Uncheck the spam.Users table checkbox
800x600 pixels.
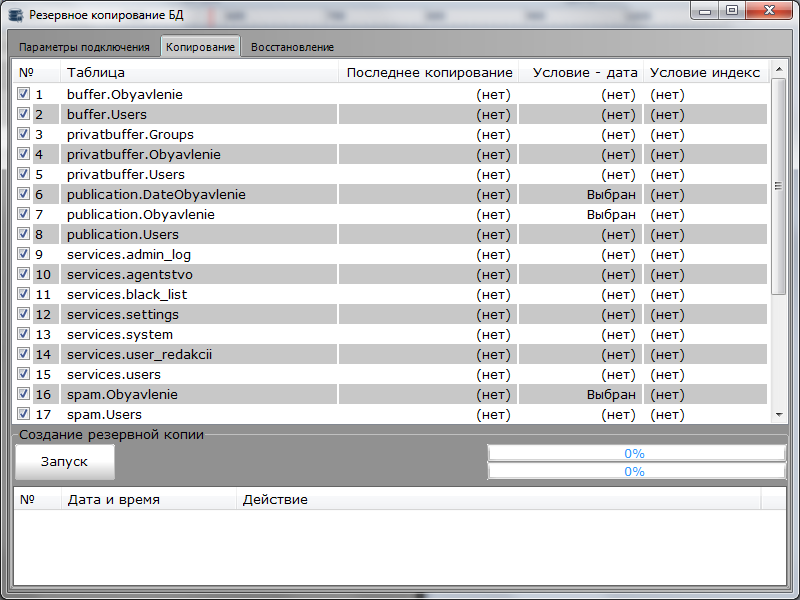tap(23, 414)
